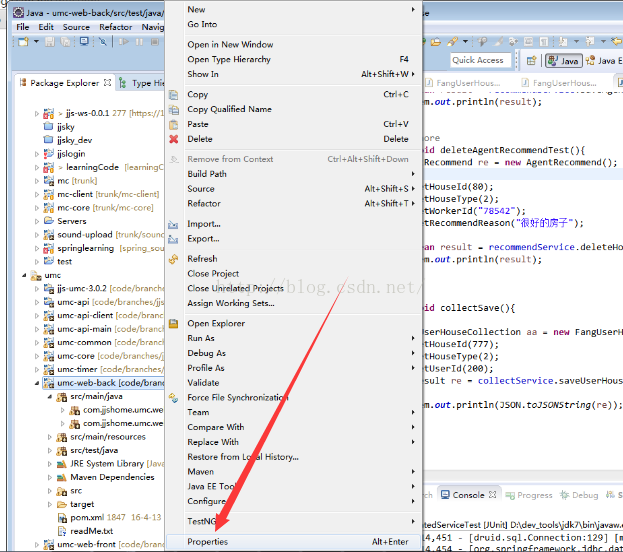The height and width of the screenshot is (552, 623).
Task: Open the Edit menu
Action: [46, 27]
